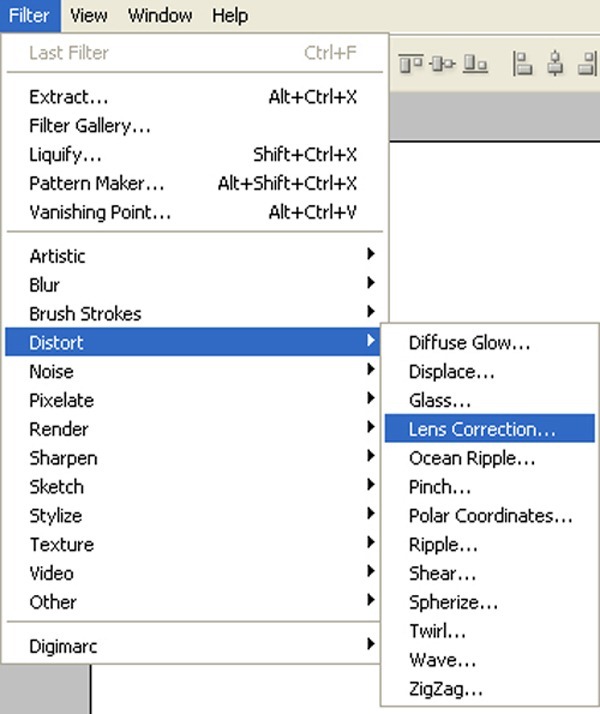Open the Liquify filter
Image resolution: width=600 pixels, height=714 pixels.
pos(68,155)
